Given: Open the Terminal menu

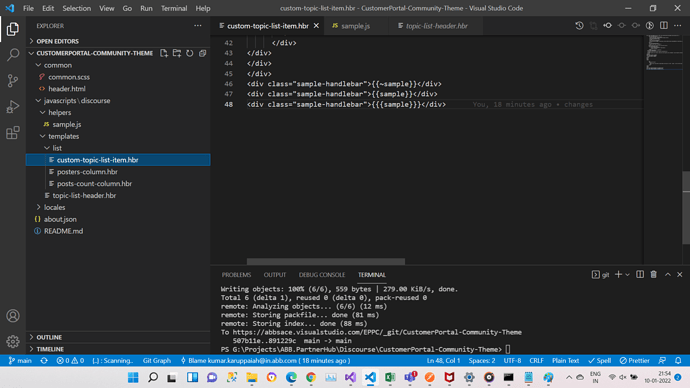Looking at the screenshot, I should (x=174, y=8).
